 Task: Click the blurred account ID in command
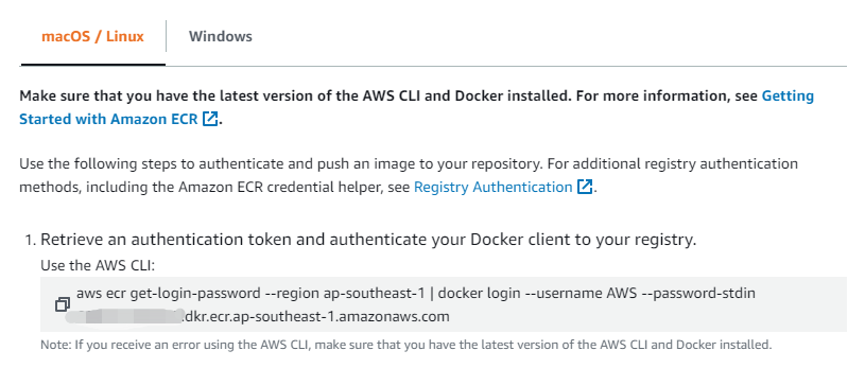tap(124, 317)
